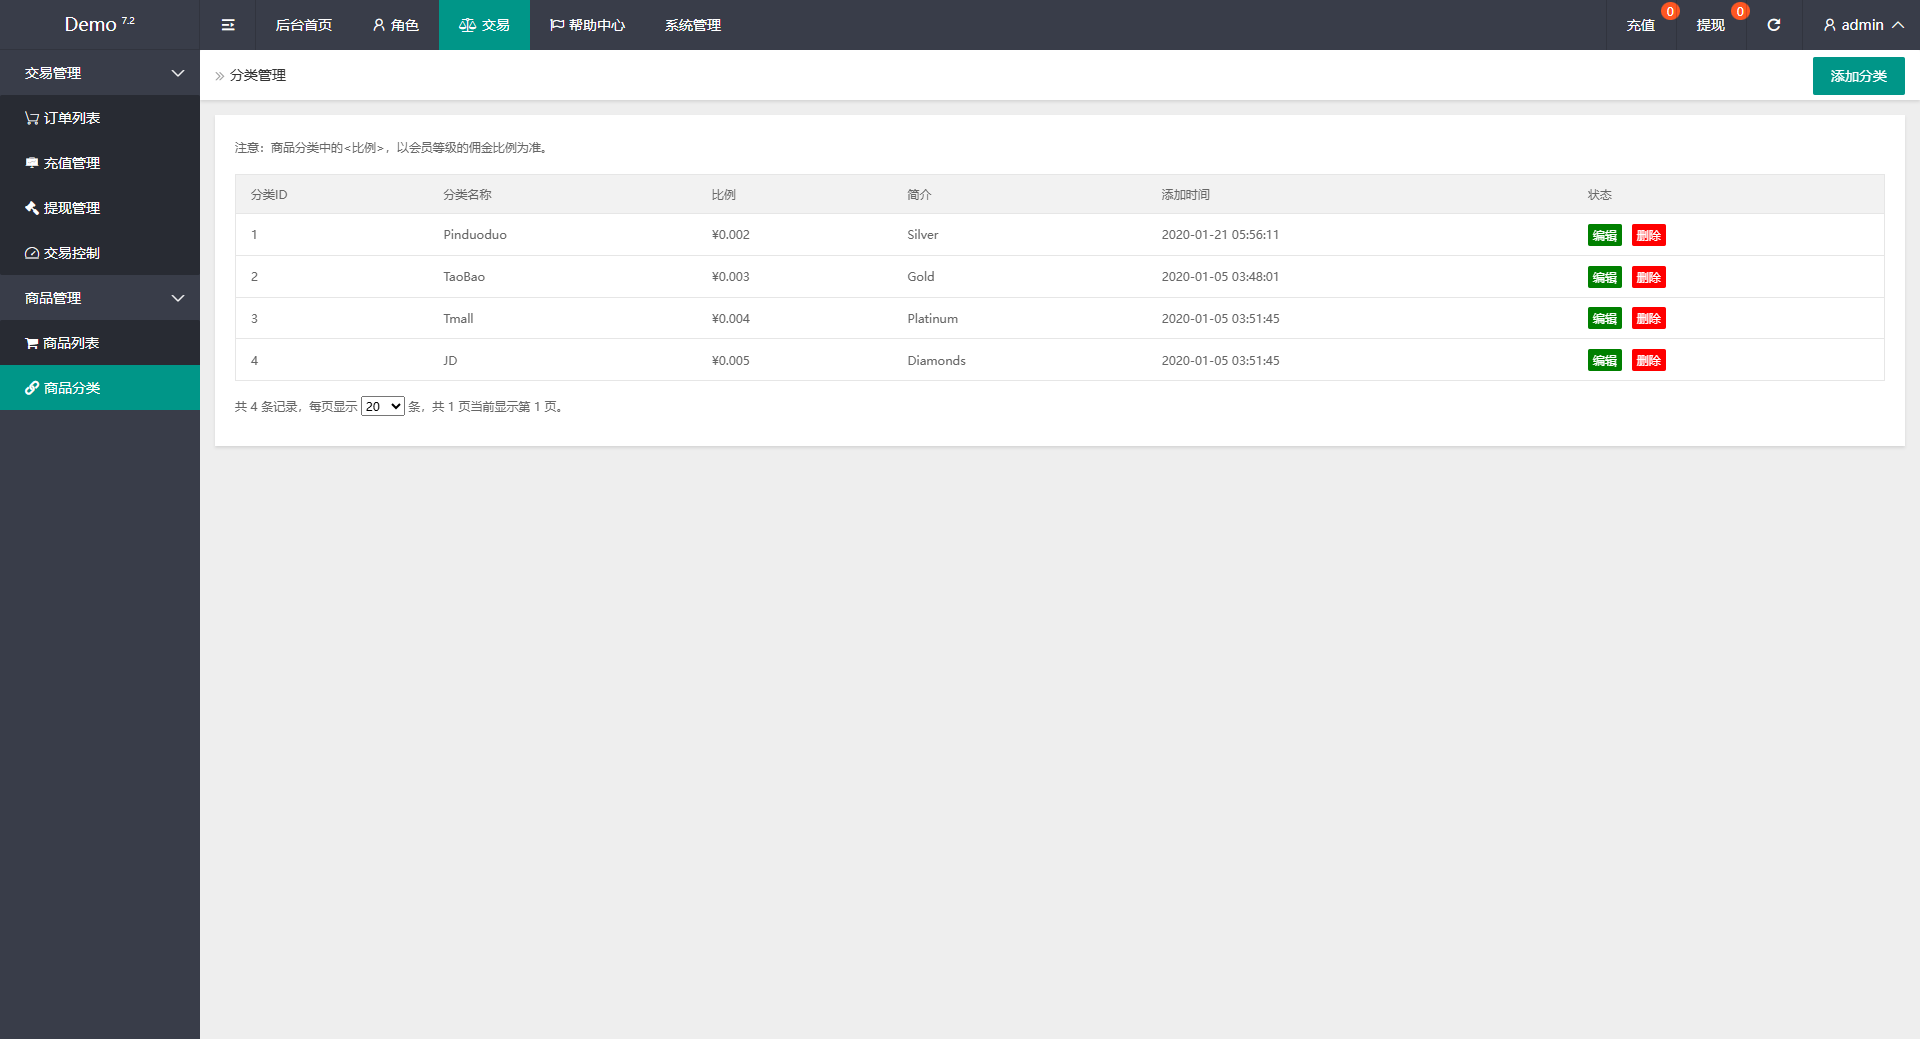Viewport: 1920px width, 1039px height.
Task: Open the 系统管理 top menu
Action: point(692,25)
